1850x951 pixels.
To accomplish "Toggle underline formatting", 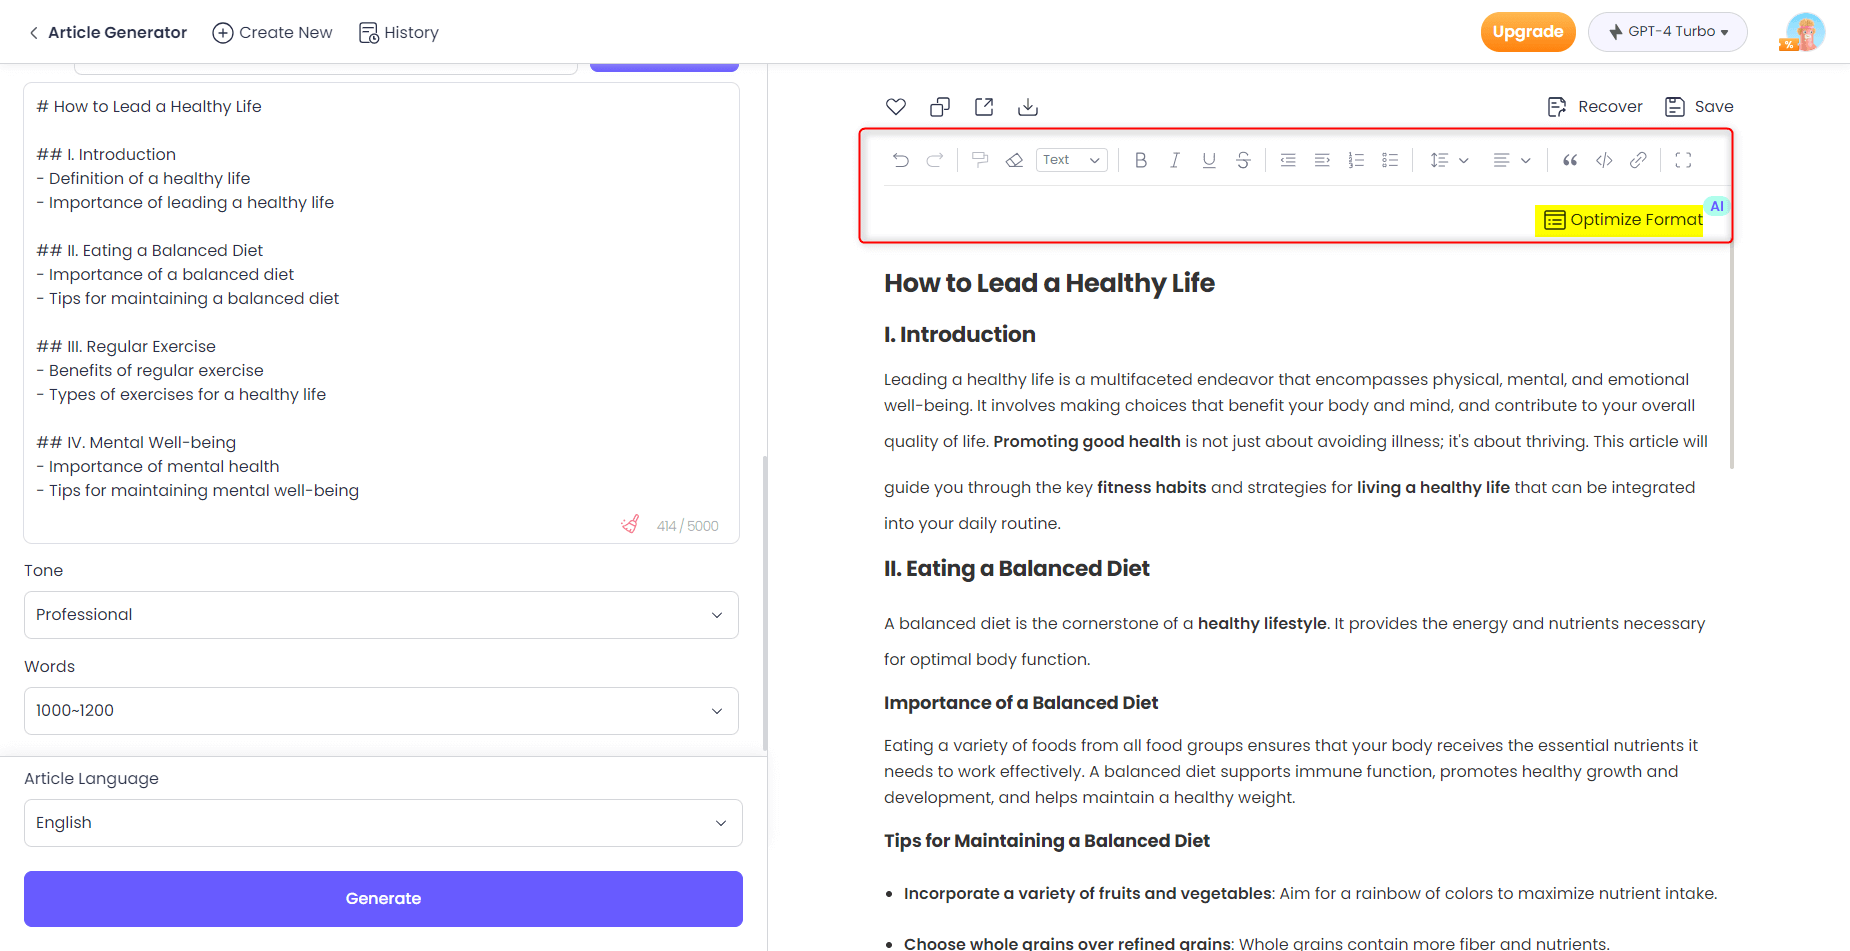I will (x=1209, y=160).
